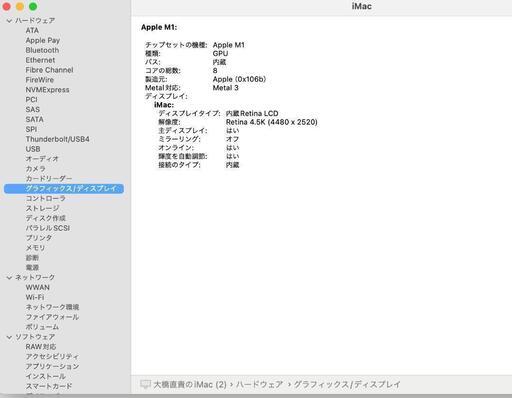
Task: Open the カードリーダー entry
Action: pos(49,179)
